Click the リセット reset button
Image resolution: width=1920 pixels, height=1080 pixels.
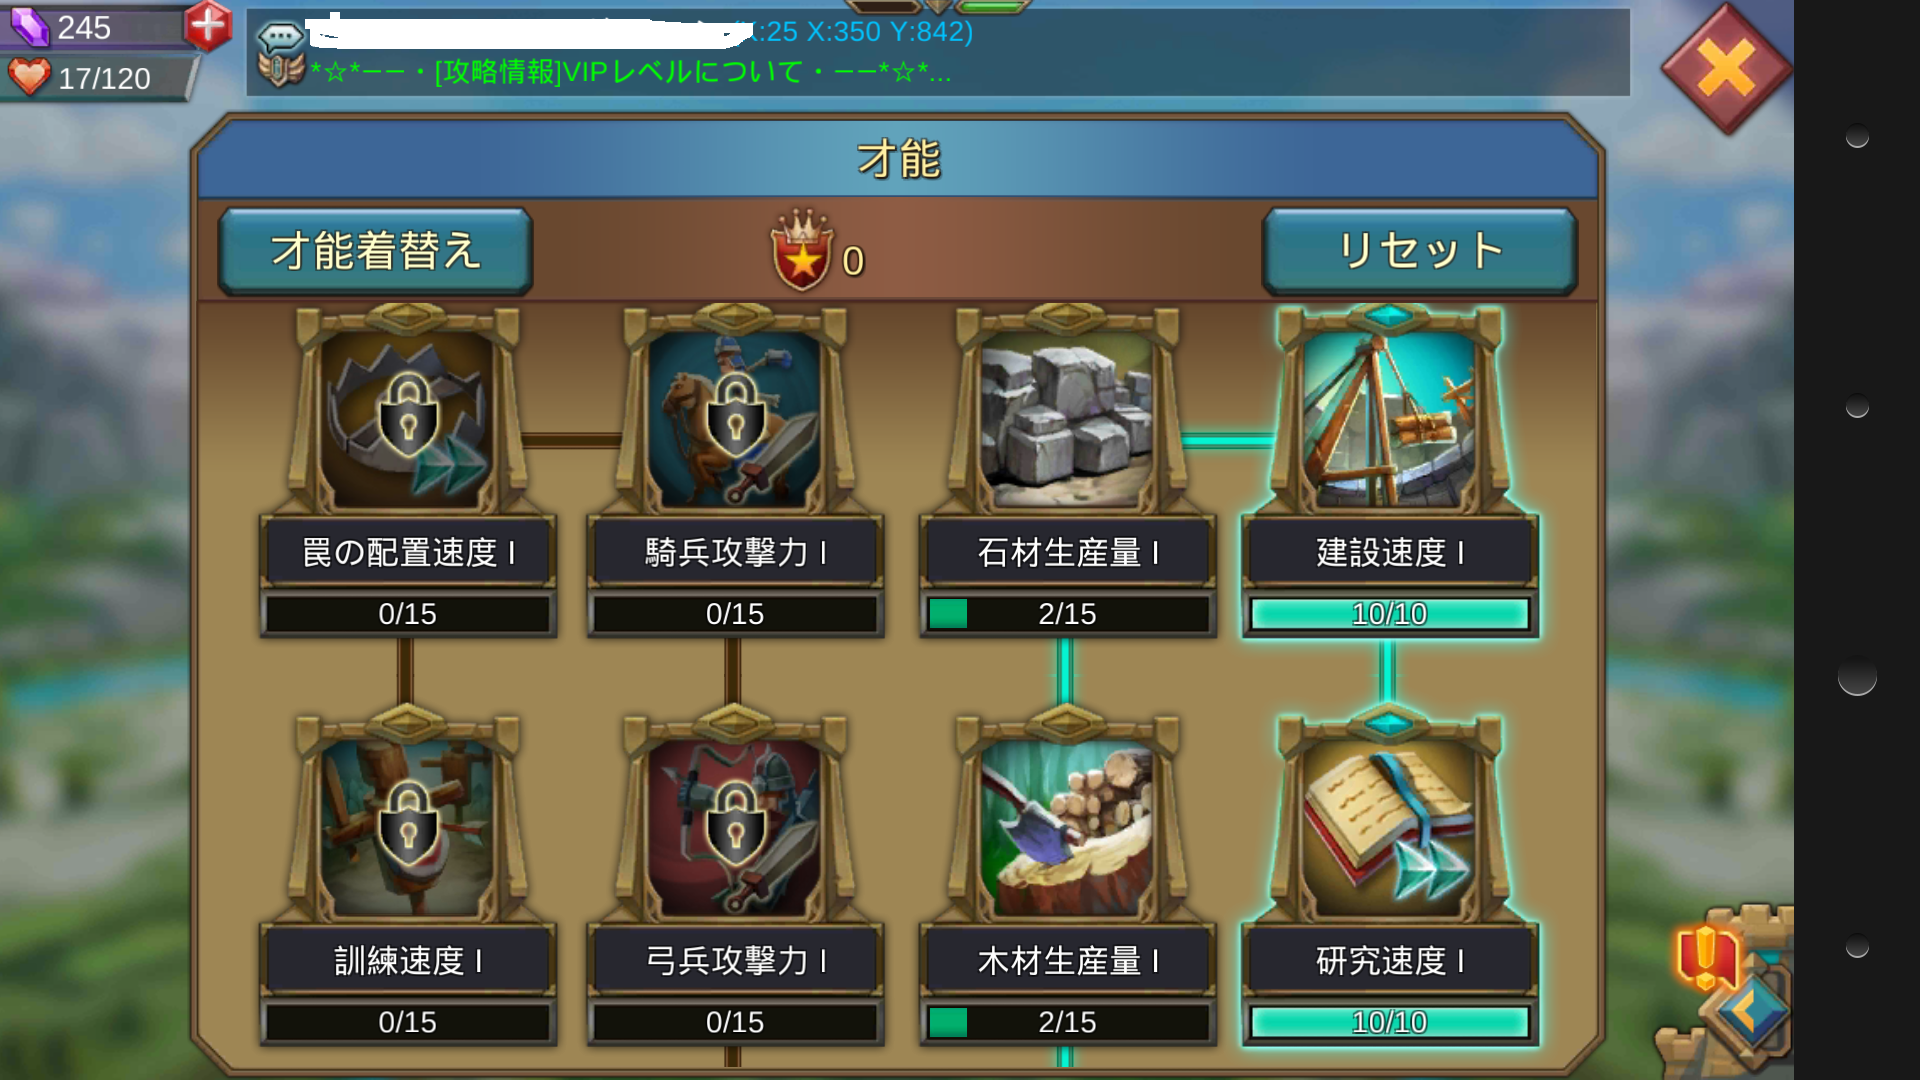point(1420,251)
